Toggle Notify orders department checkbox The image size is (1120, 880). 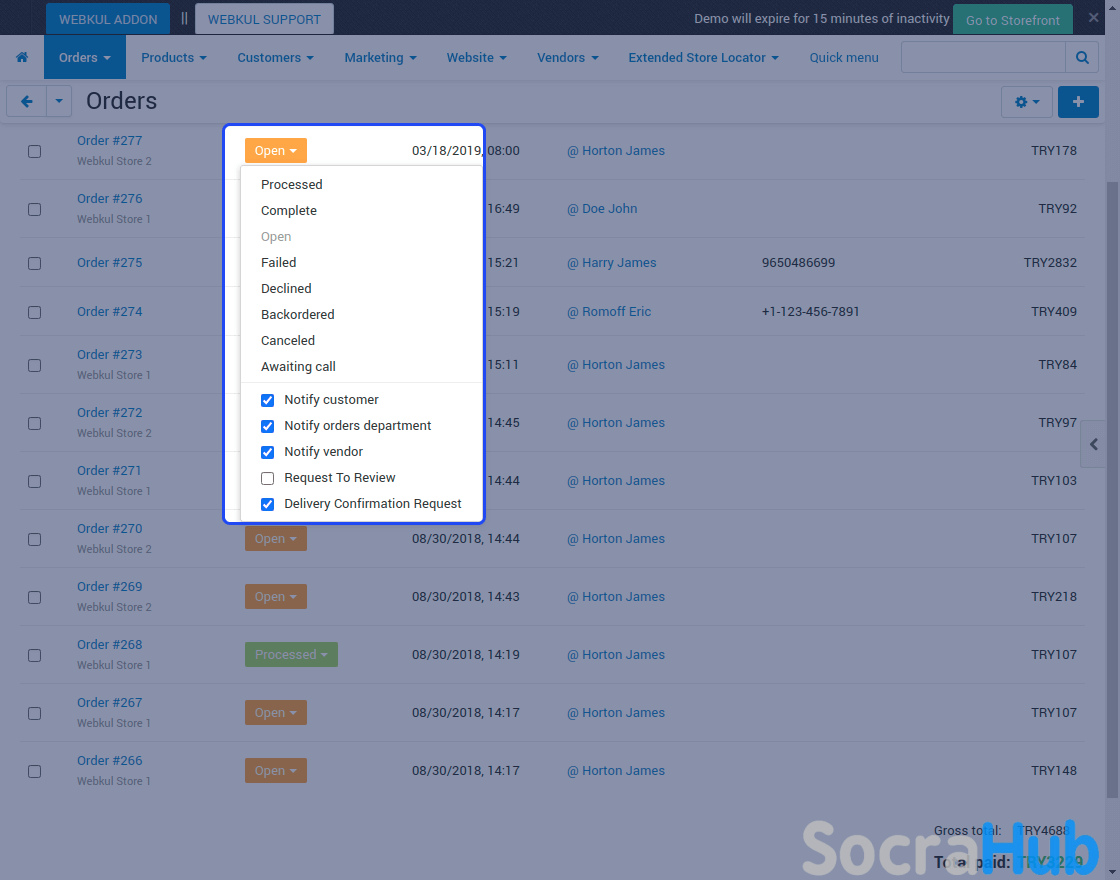pyautogui.click(x=268, y=426)
